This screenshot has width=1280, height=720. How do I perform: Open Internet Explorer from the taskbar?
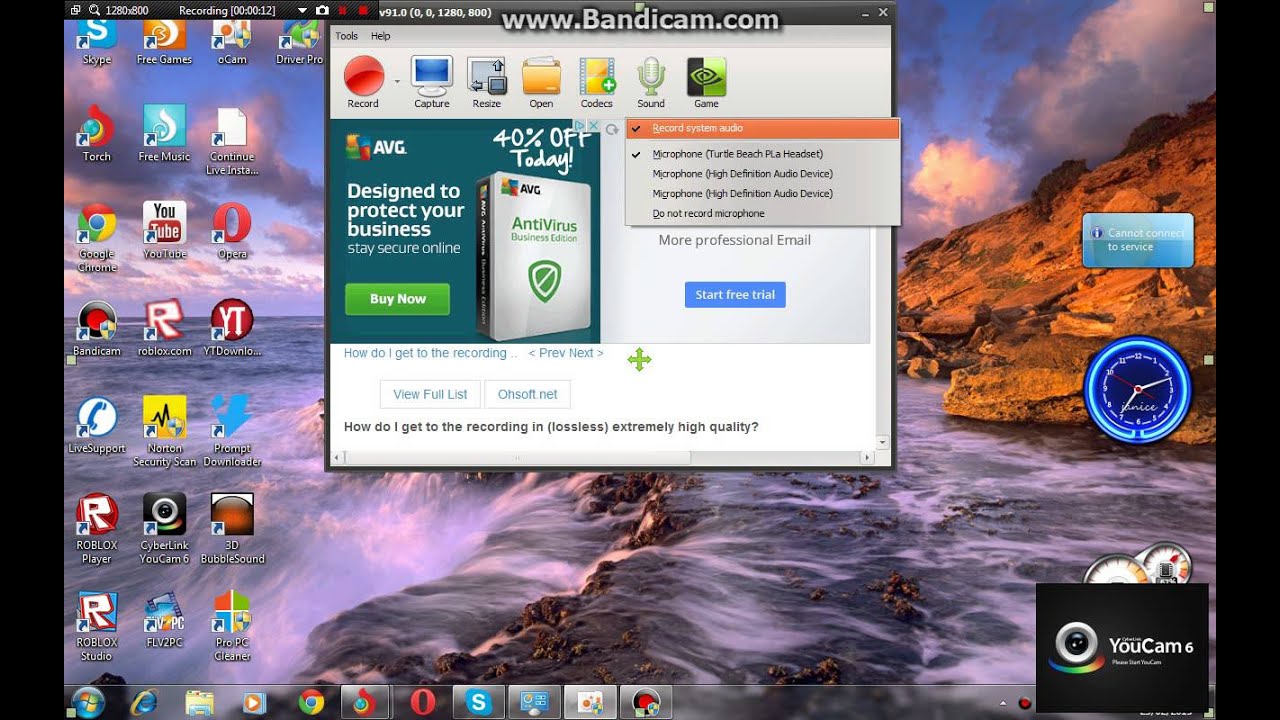pos(145,703)
